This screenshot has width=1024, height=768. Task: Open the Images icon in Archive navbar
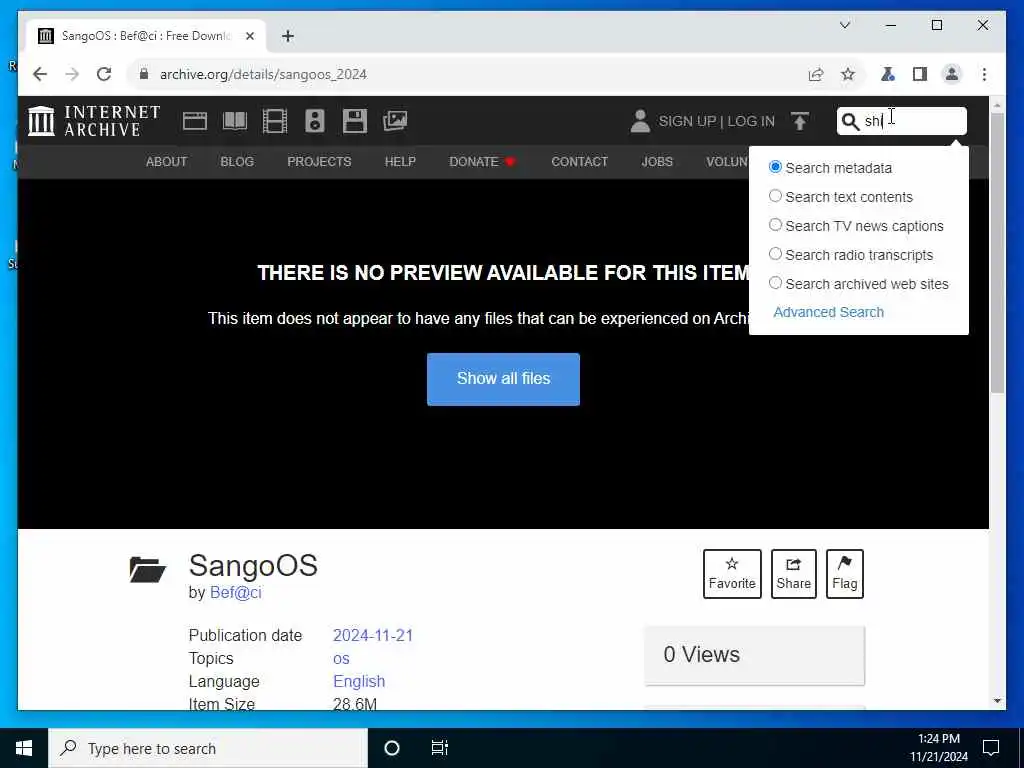tap(395, 121)
